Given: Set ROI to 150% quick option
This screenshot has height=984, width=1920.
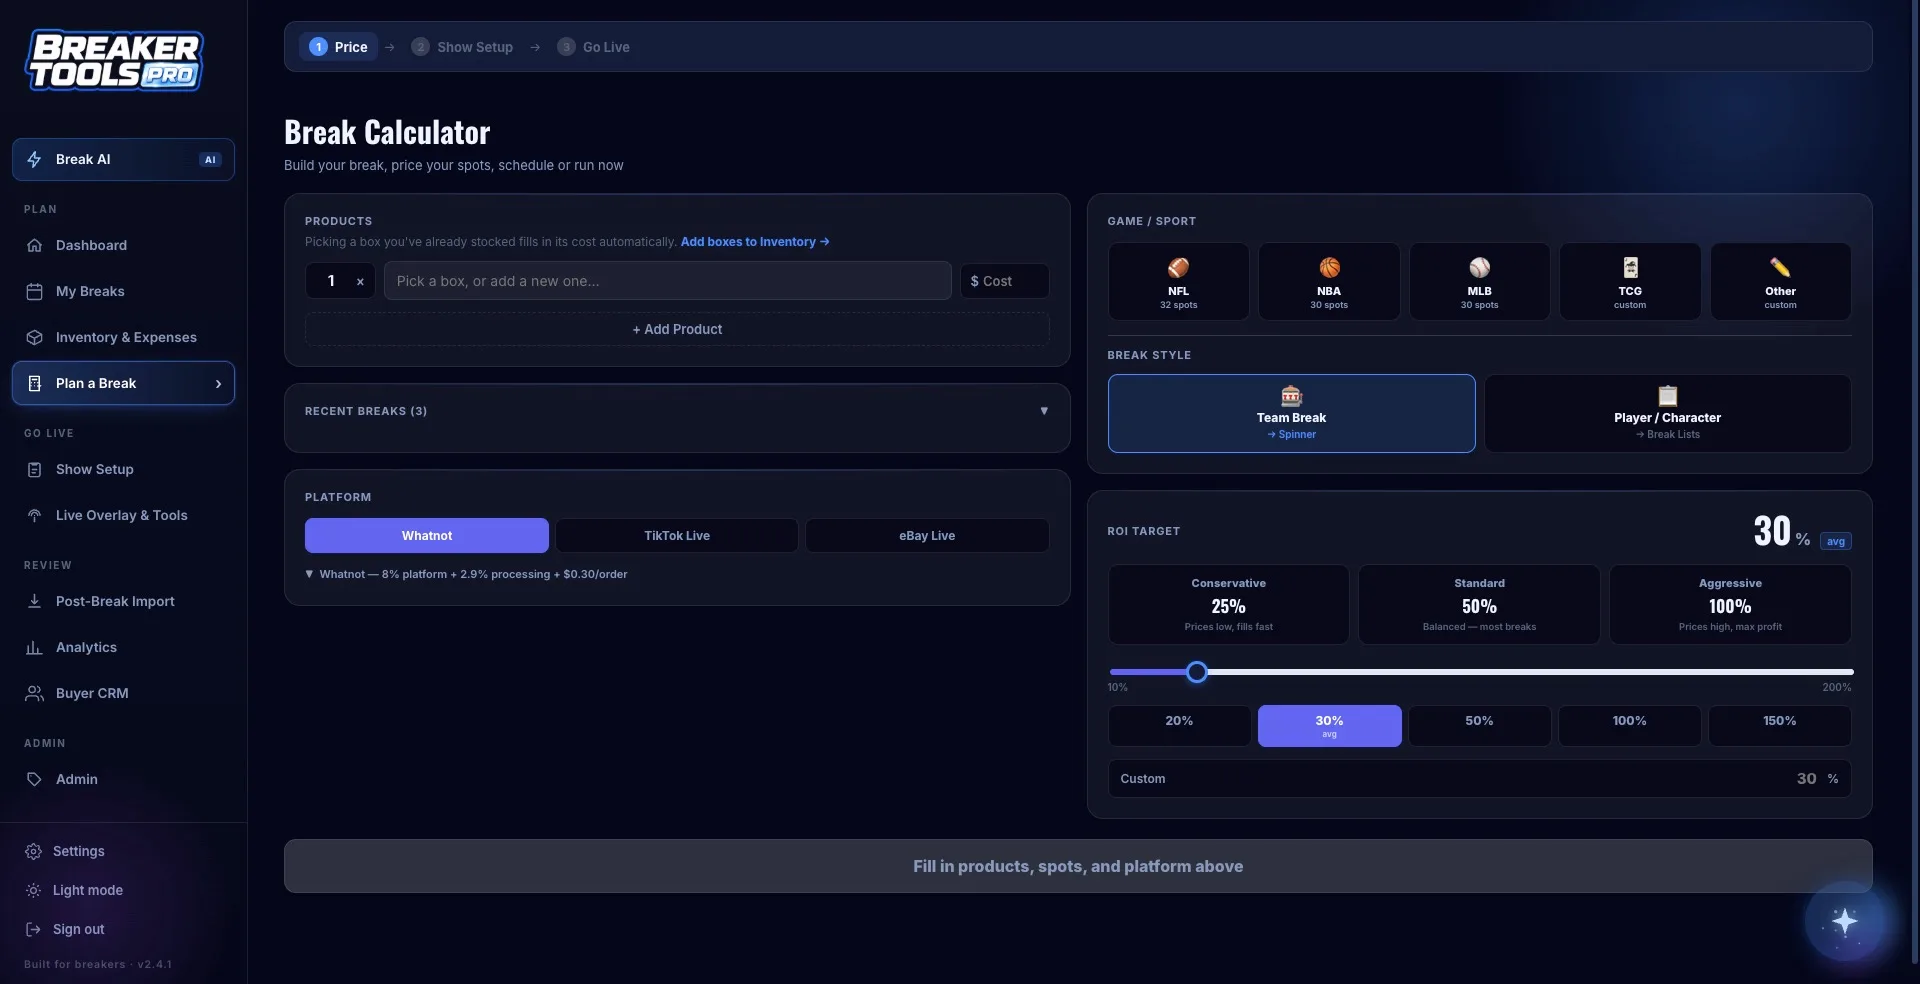Looking at the screenshot, I should click(x=1779, y=726).
